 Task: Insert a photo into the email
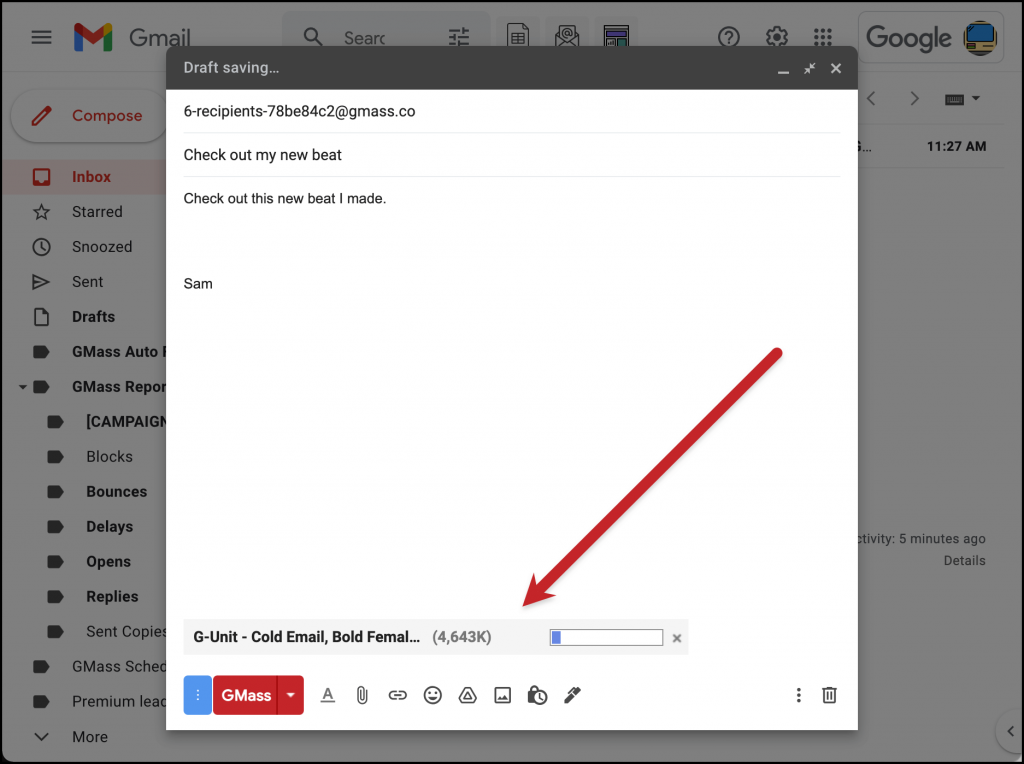click(x=502, y=695)
